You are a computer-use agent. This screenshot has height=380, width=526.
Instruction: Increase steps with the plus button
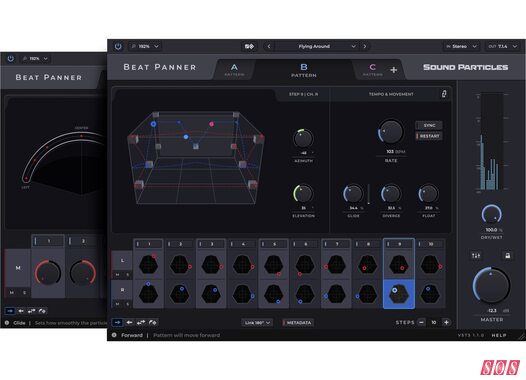click(x=446, y=322)
